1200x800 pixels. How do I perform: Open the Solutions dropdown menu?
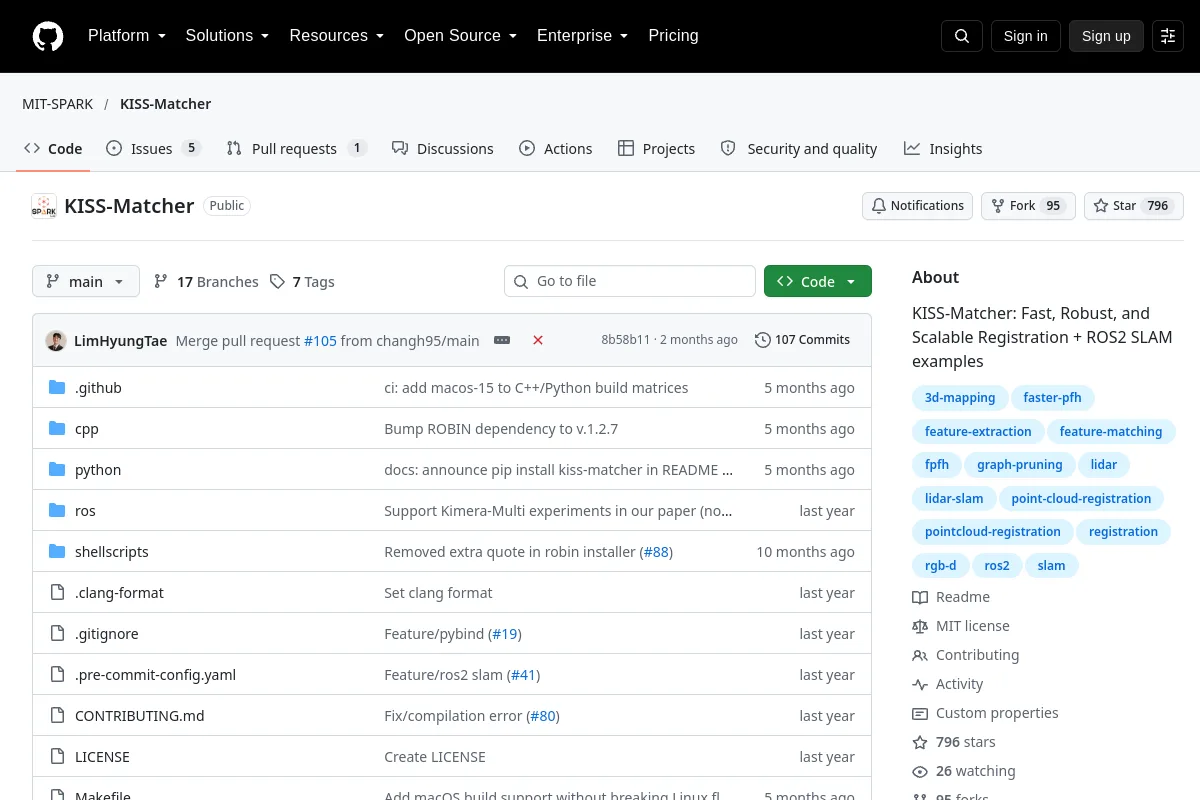(227, 36)
